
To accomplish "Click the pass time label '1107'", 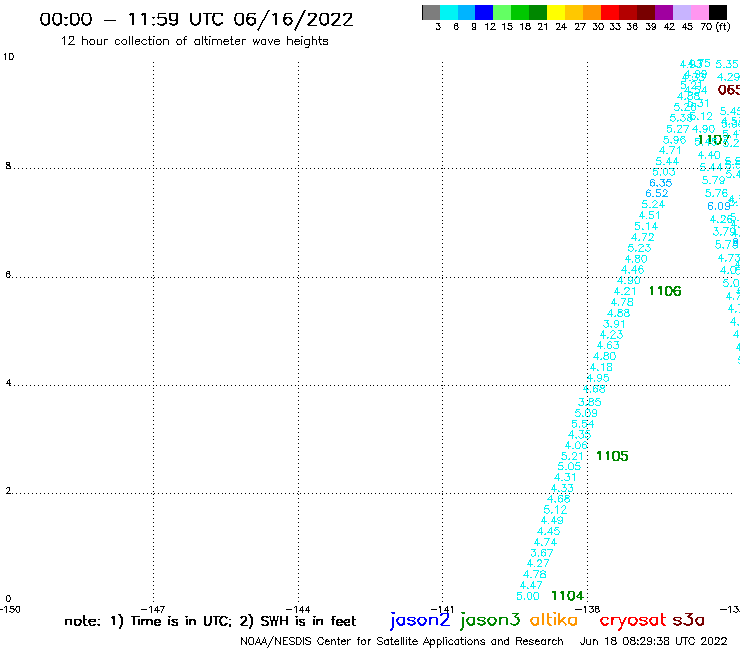I will [713, 140].
